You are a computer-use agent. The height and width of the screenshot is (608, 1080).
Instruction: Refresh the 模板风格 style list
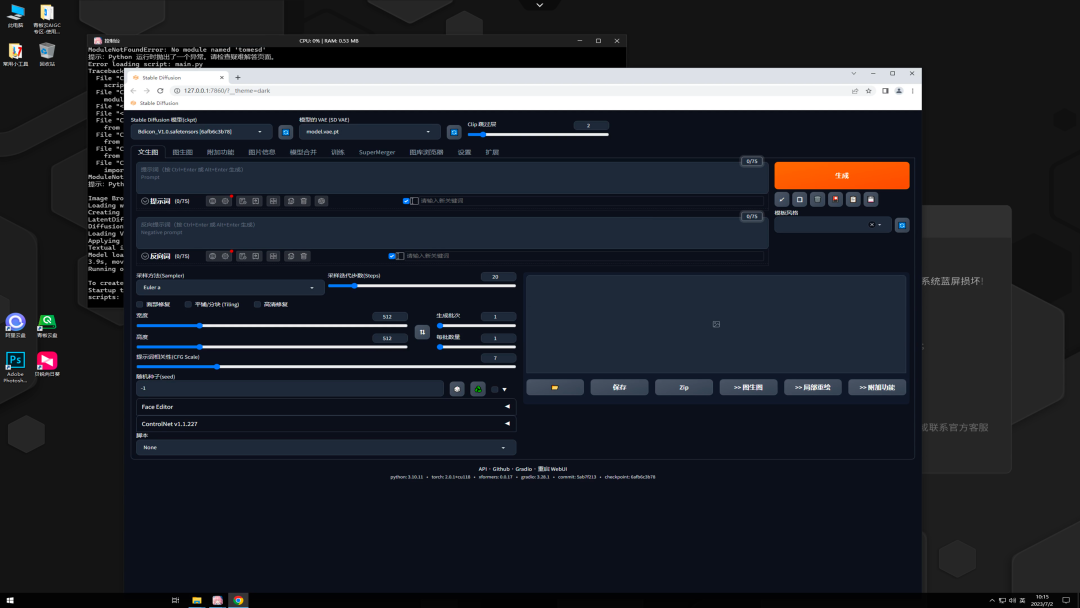tap(902, 225)
